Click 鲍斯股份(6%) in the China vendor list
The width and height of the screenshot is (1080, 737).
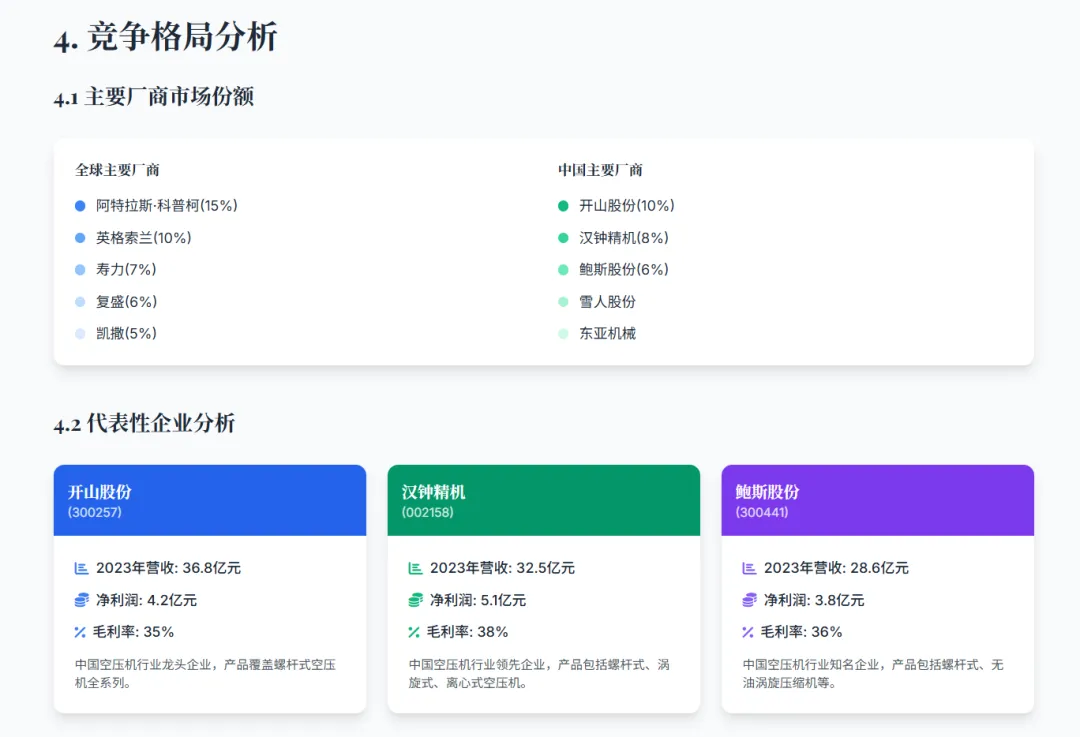pyautogui.click(x=624, y=270)
